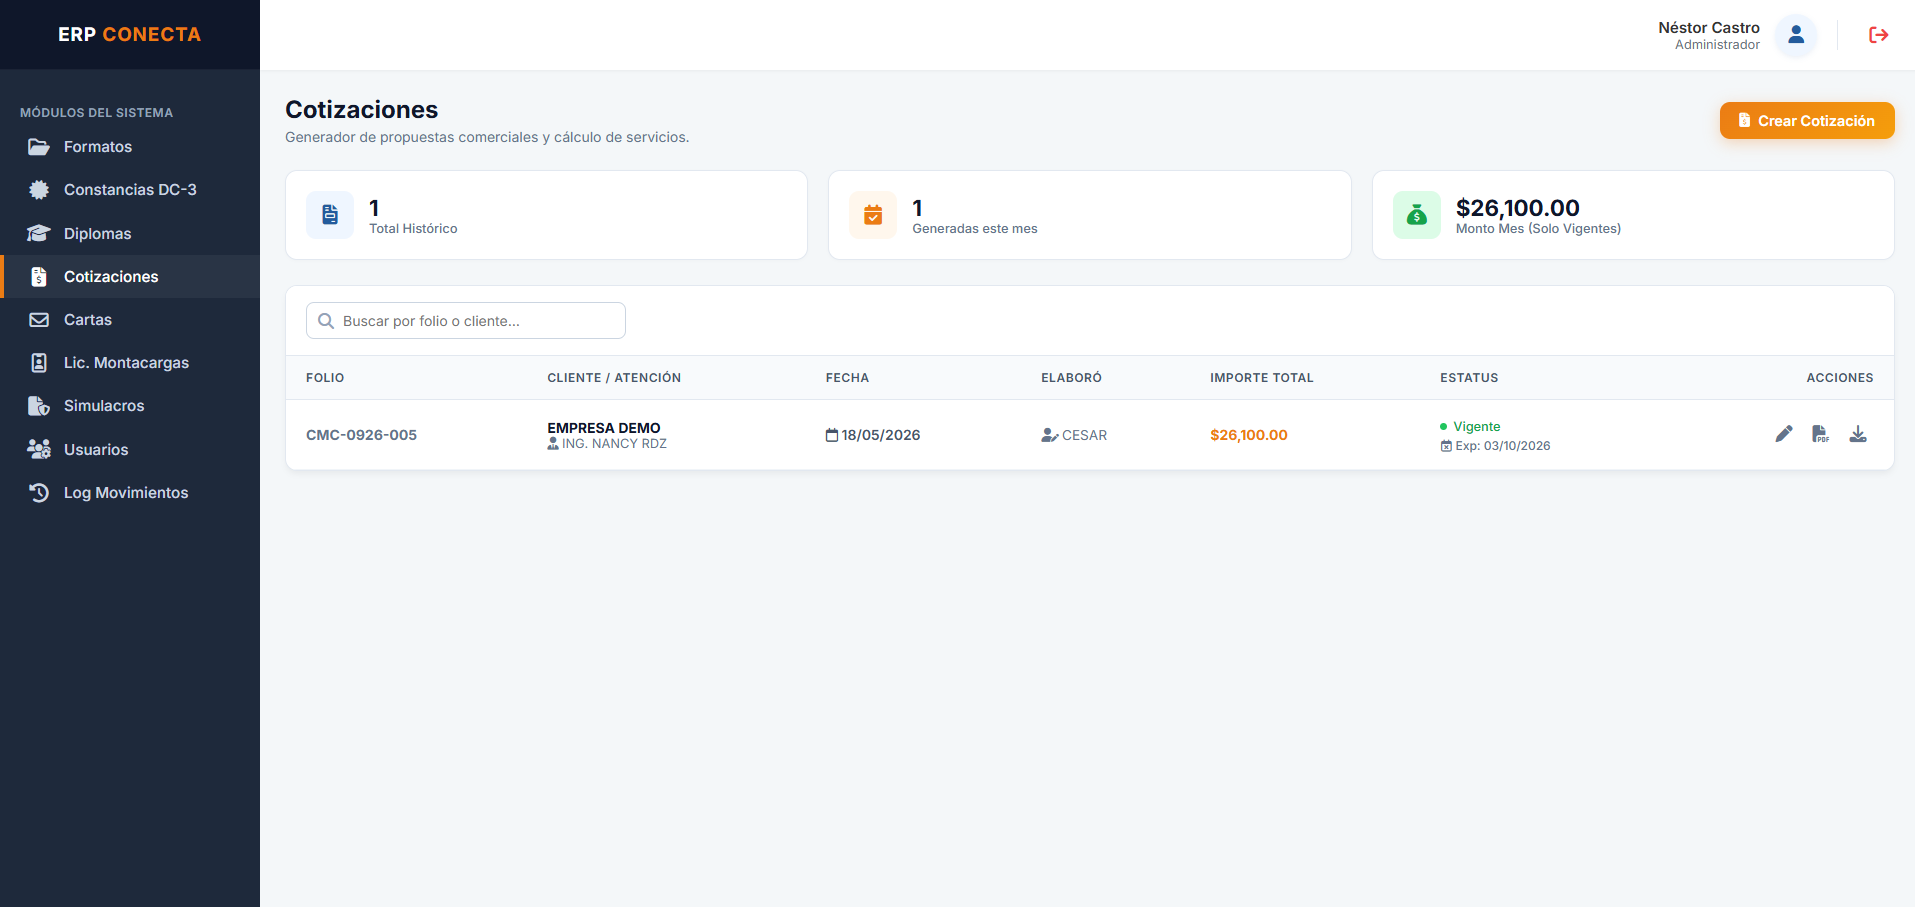Open the Usuarios management page
Screen dimensions: 1915x907
(x=130, y=449)
